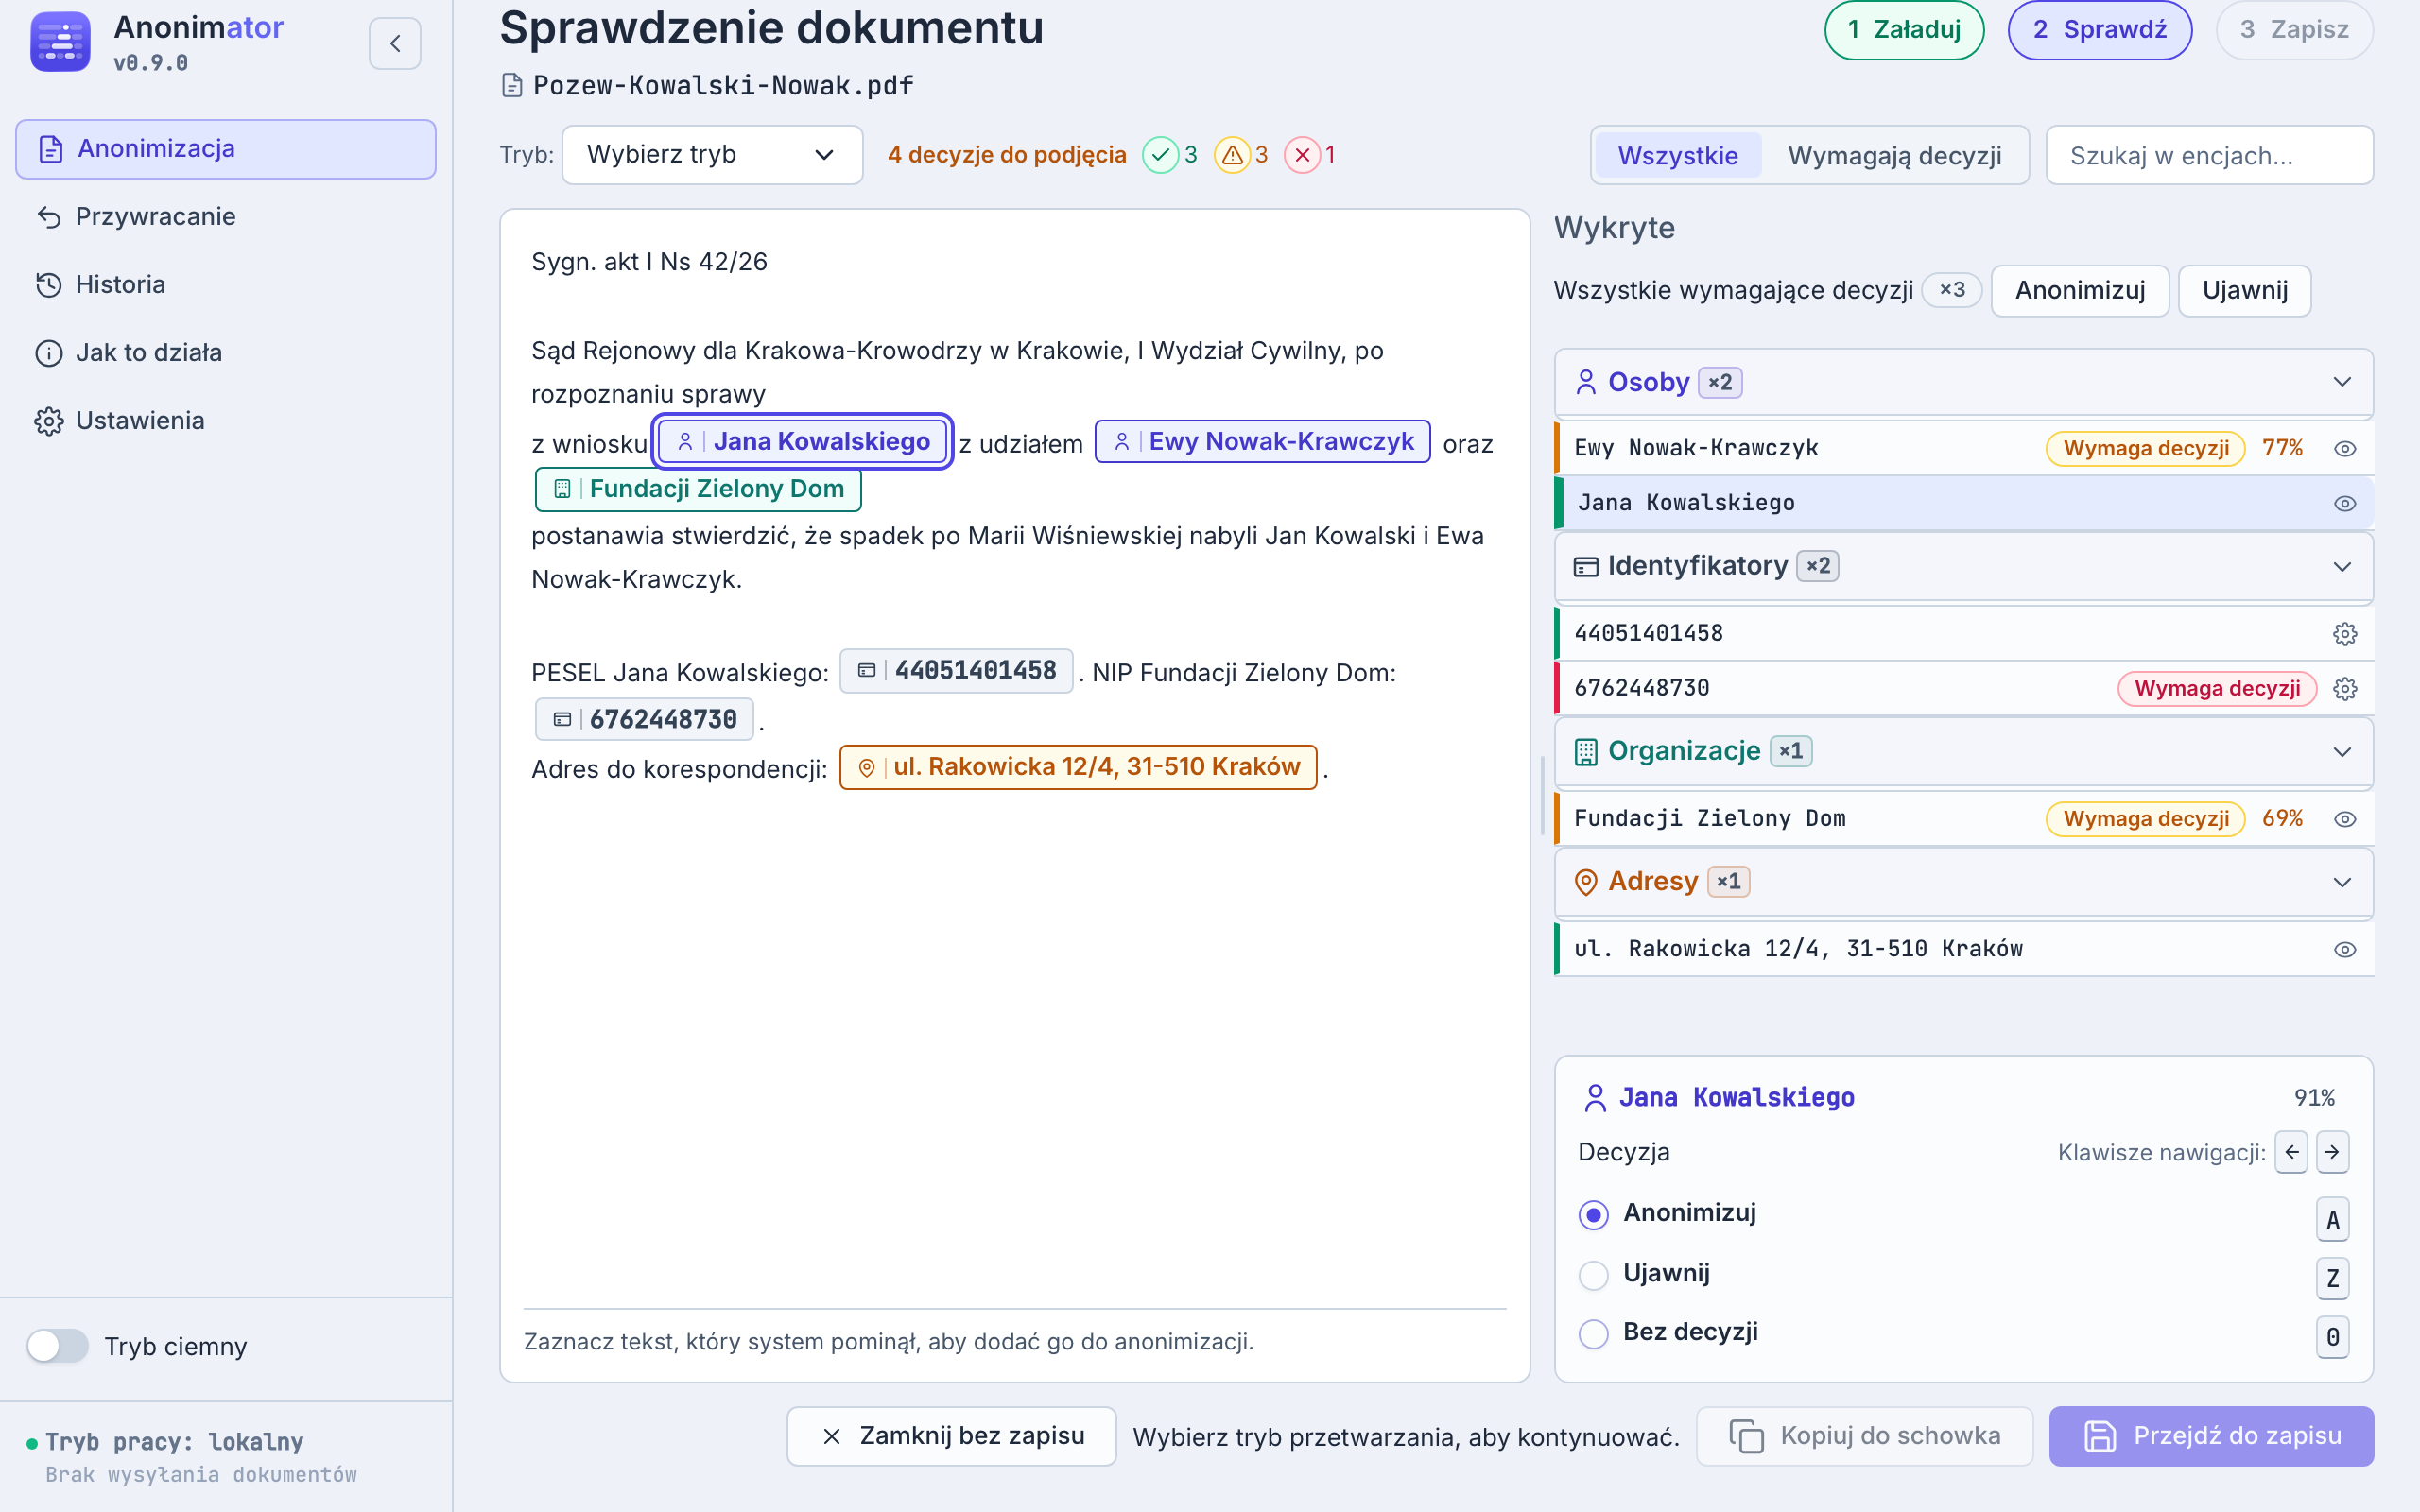Select the 44051401458 name in Wykryte list
The image size is (2420, 1512).
(1648, 634)
